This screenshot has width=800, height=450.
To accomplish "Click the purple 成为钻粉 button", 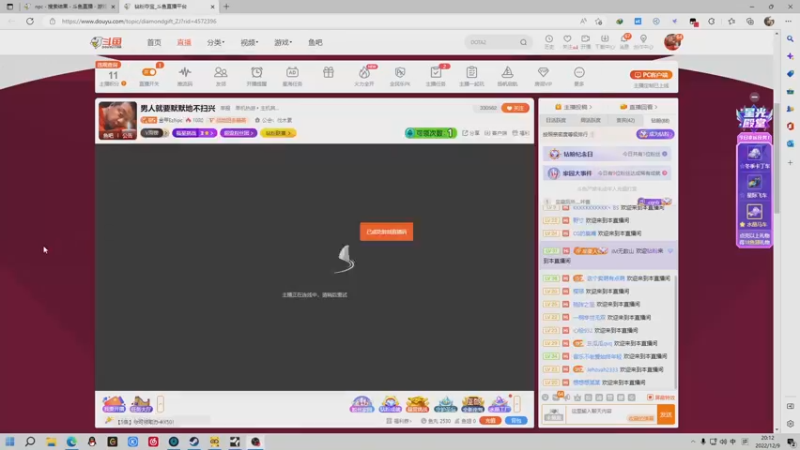I will click(655, 134).
